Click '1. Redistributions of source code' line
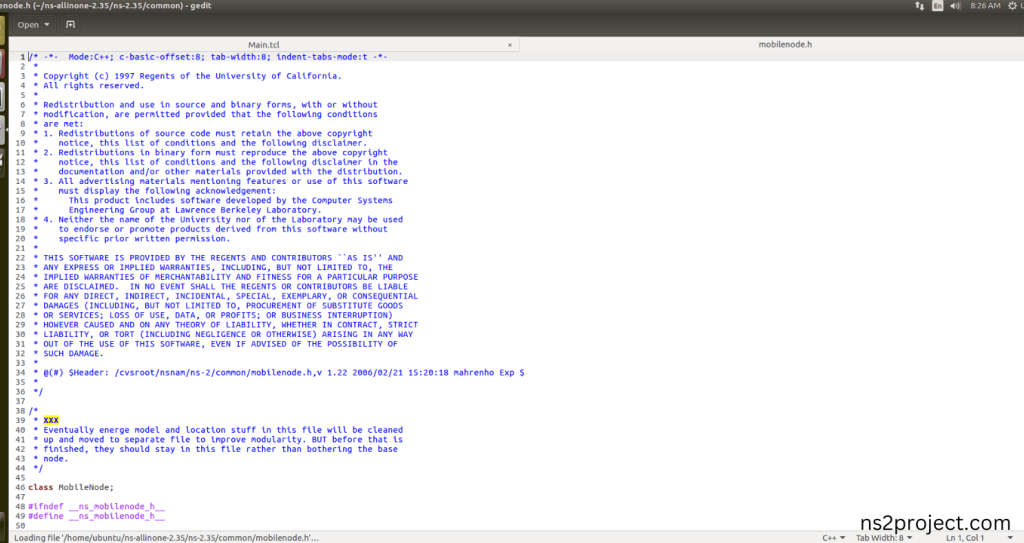Screen dimensions: 1024x543 202,133
